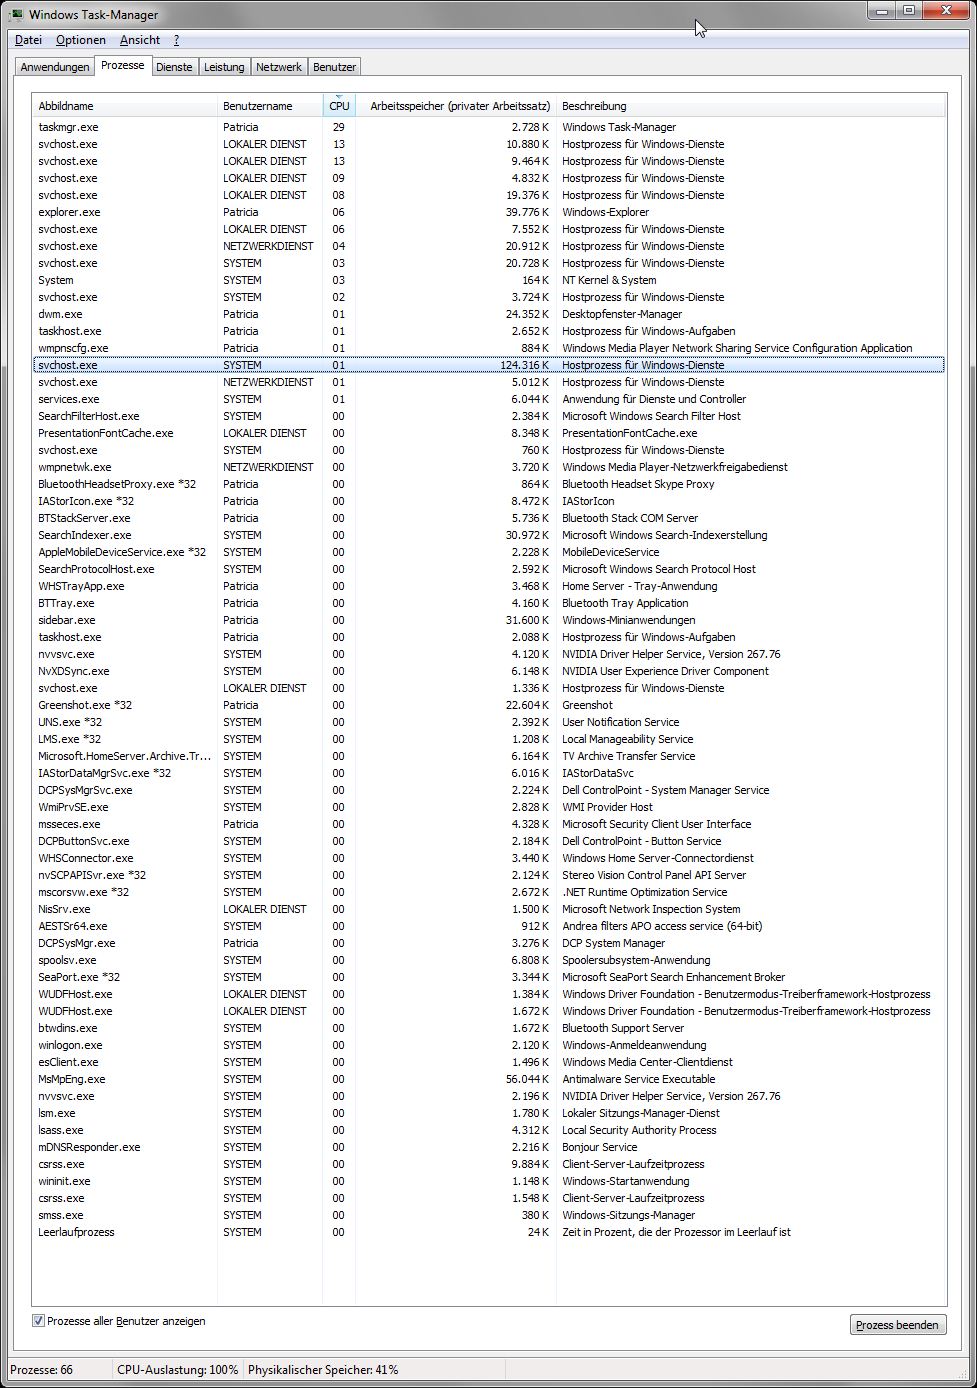Select the MsMpEng.exe process
Screen dimensions: 977x1388
pyautogui.click(x=489, y=1079)
